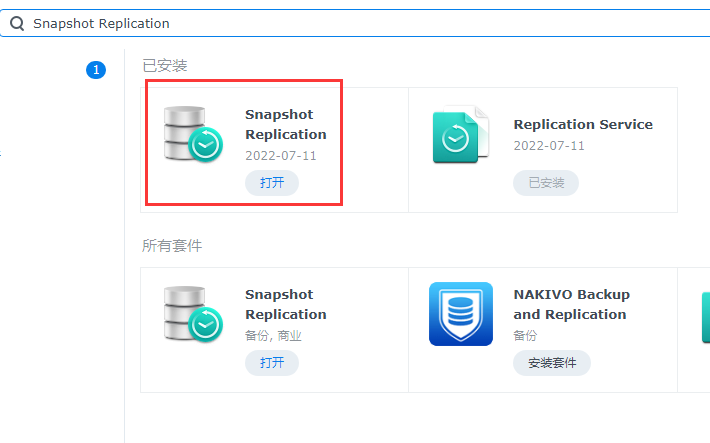Click the NAKIVO Backup shield icon
Image resolution: width=710 pixels, height=443 pixels.
pos(461,314)
